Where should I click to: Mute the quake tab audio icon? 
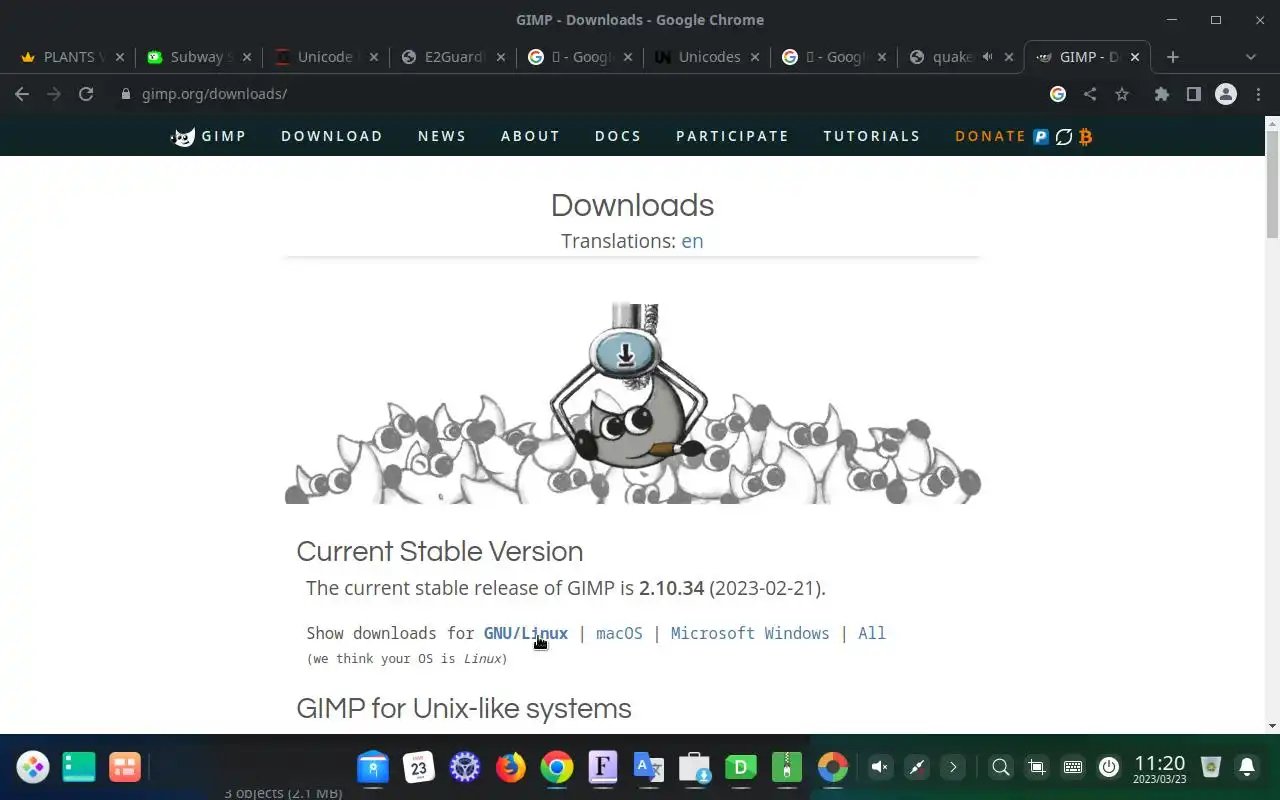coord(987,57)
